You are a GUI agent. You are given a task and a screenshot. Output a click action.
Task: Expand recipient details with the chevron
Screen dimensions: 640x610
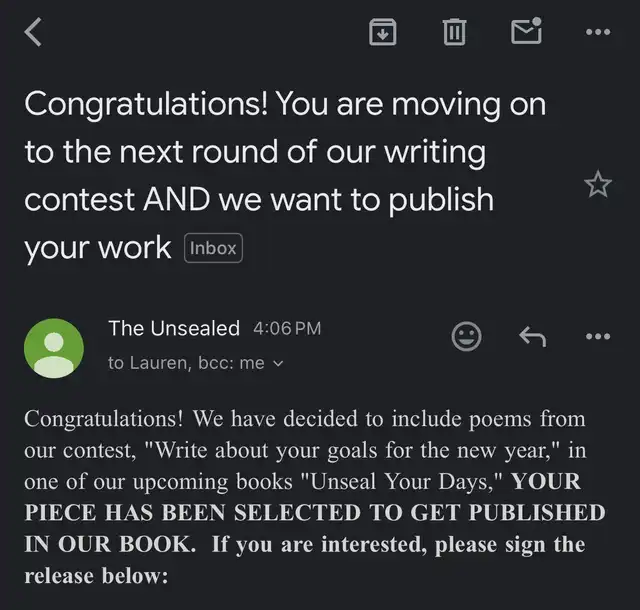[278, 363]
